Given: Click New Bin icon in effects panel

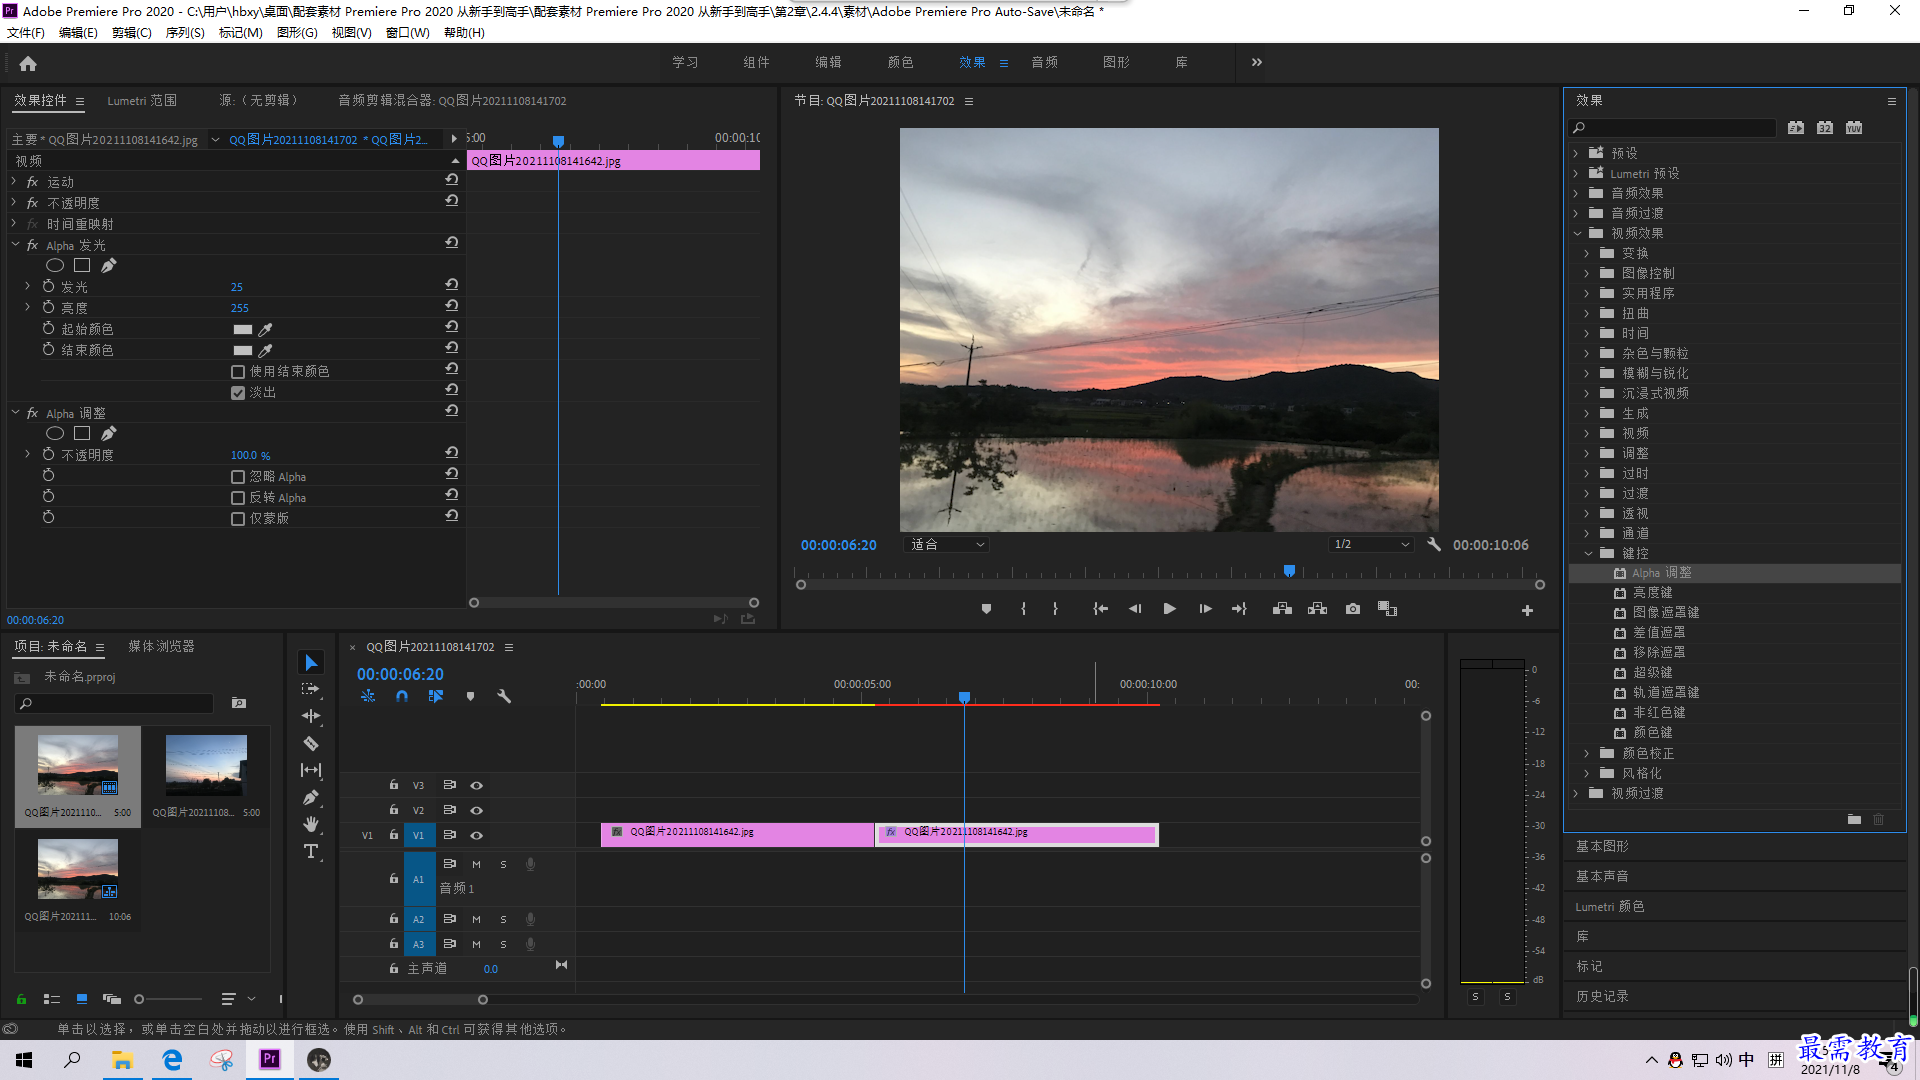Looking at the screenshot, I should pyautogui.click(x=1854, y=819).
